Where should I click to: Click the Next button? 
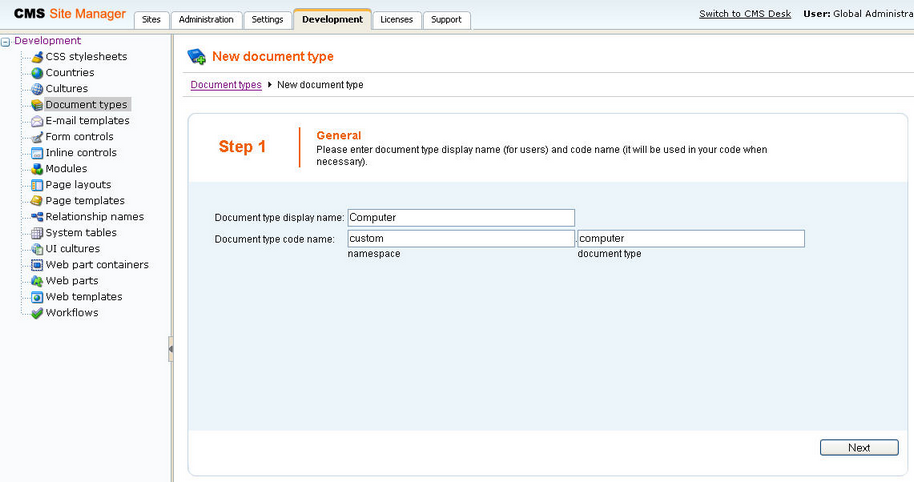coord(859,448)
